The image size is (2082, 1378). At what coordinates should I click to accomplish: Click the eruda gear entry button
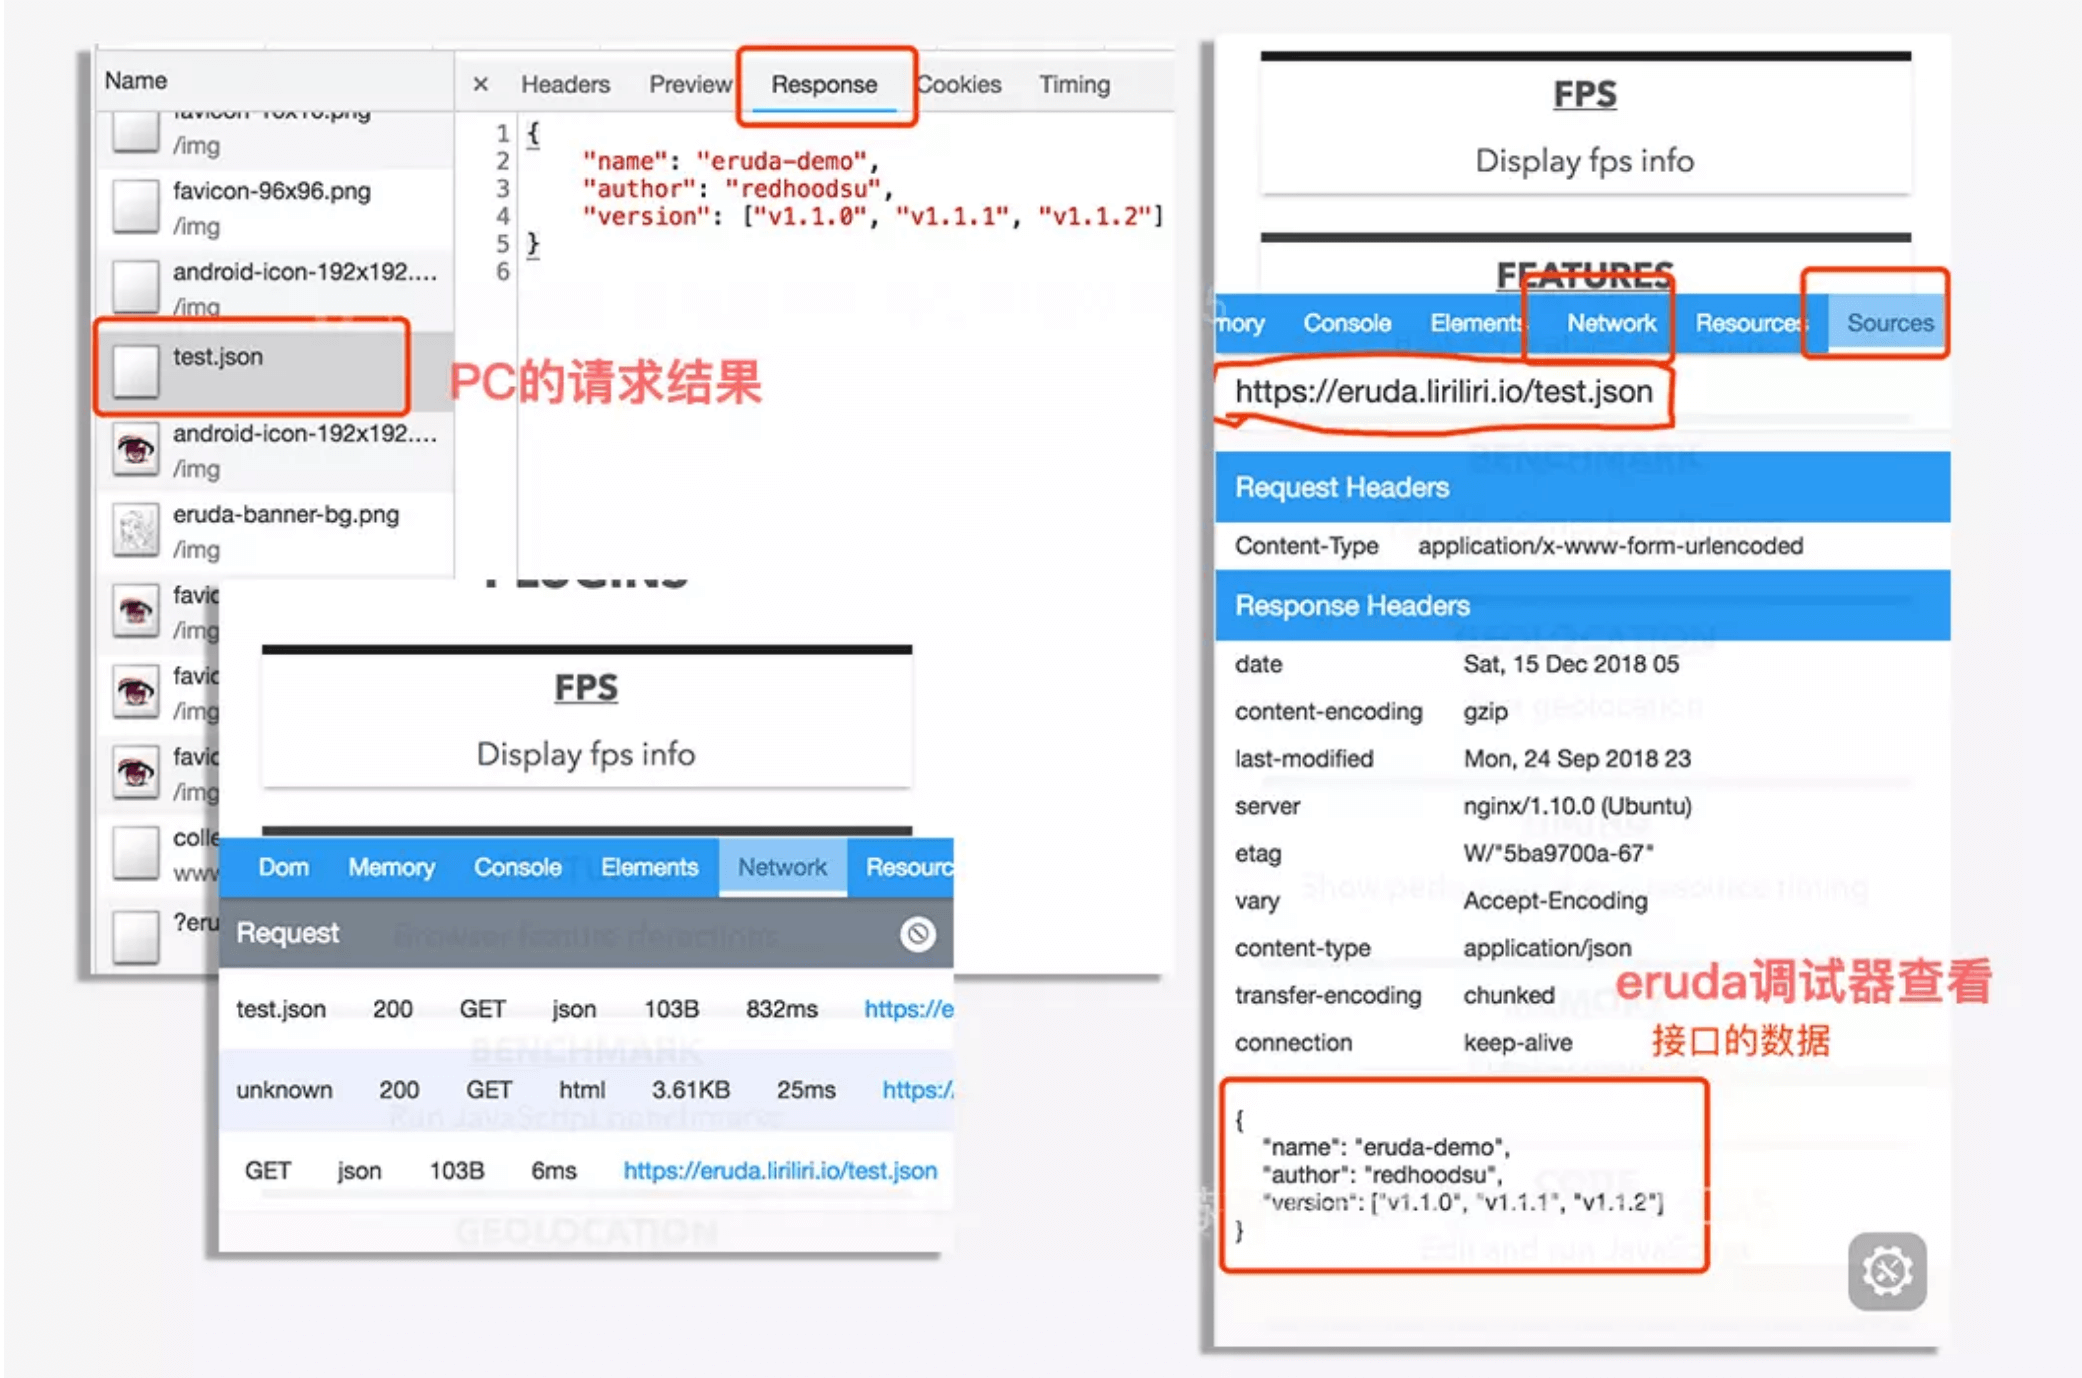tap(1887, 1271)
